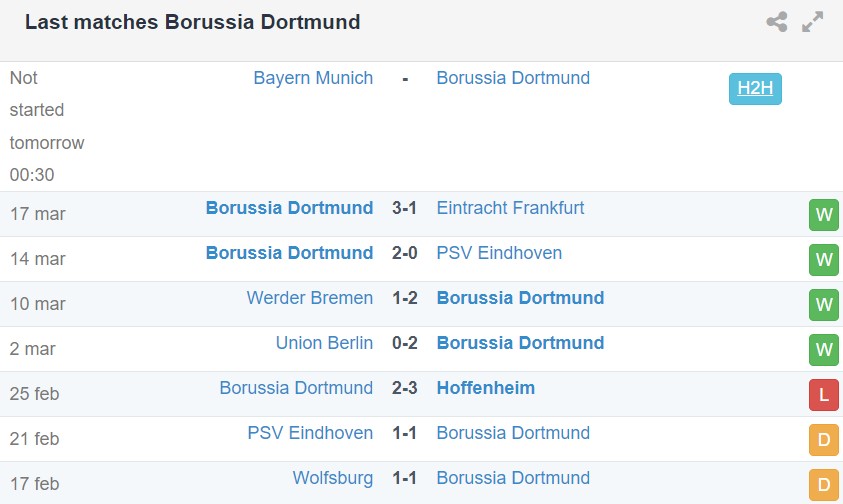Click the D badge for 21 feb match
This screenshot has width=843, height=504.
coord(824,440)
